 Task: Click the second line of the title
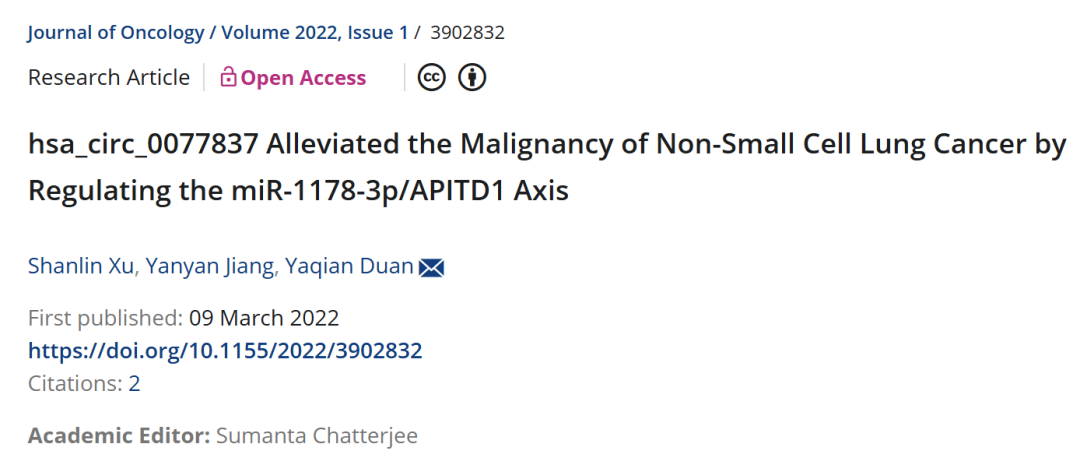(x=298, y=190)
